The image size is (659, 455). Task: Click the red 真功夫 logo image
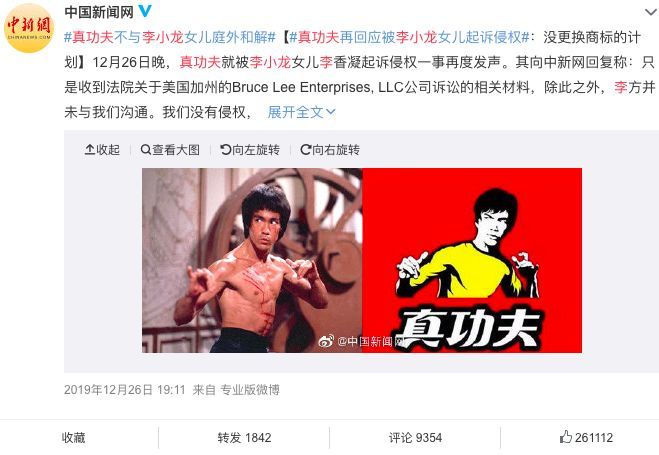point(472,260)
